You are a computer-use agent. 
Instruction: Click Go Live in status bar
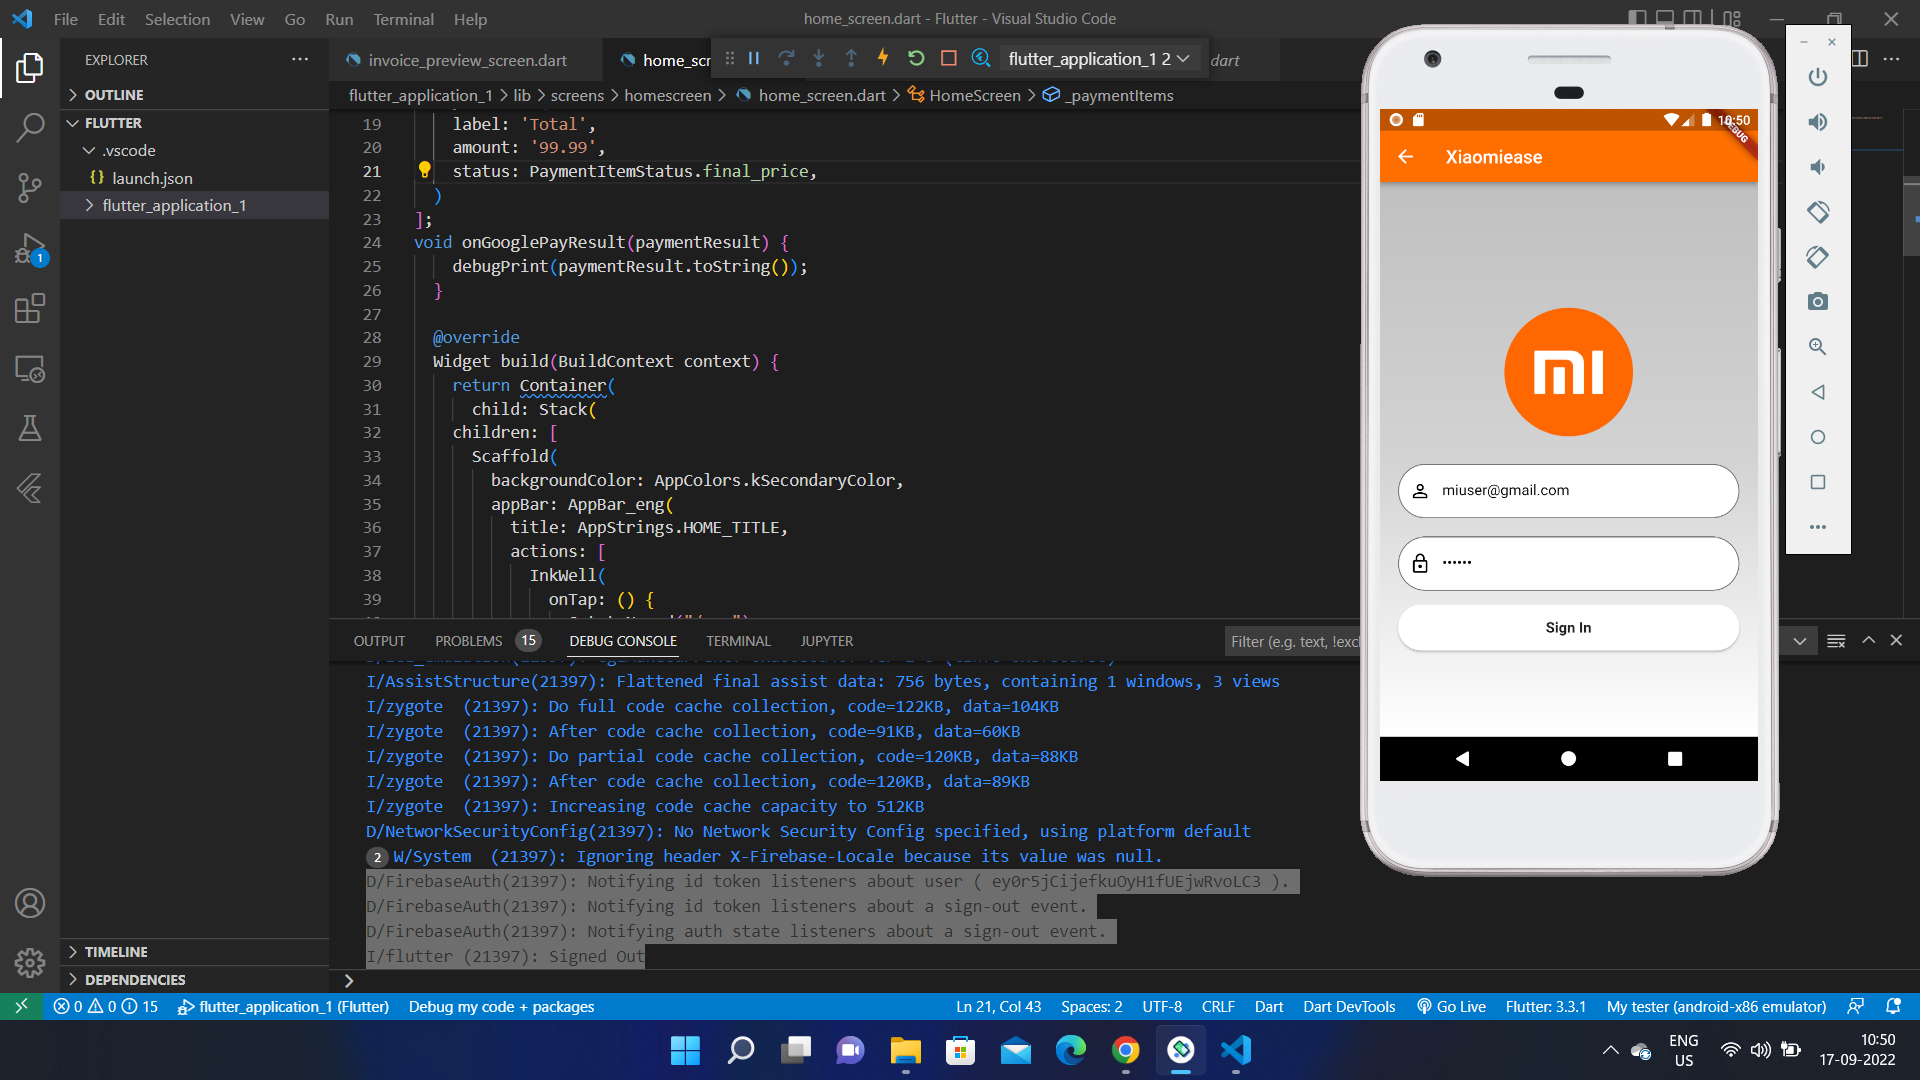pyautogui.click(x=1451, y=1007)
